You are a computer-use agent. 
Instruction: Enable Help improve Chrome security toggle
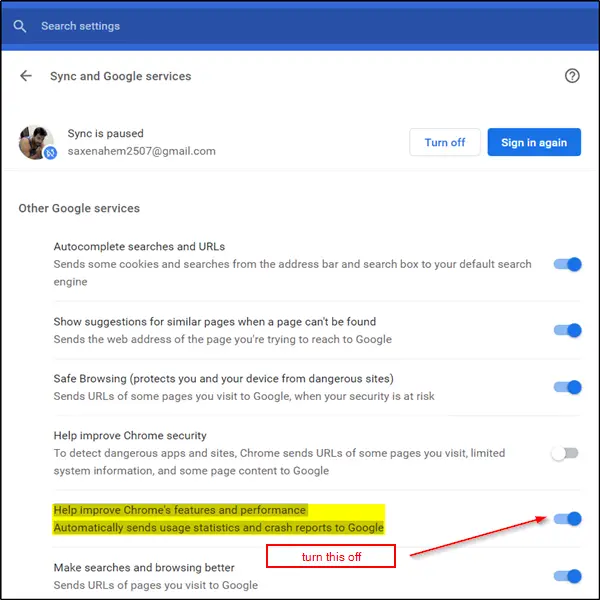point(565,453)
